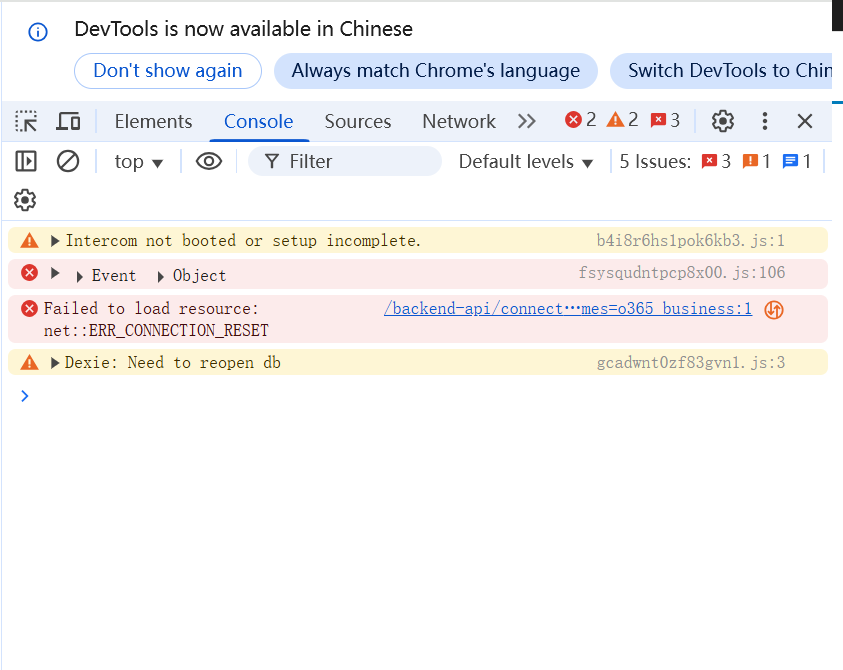Toggle the device toolbar icon
843x670 pixels.
click(x=68, y=121)
